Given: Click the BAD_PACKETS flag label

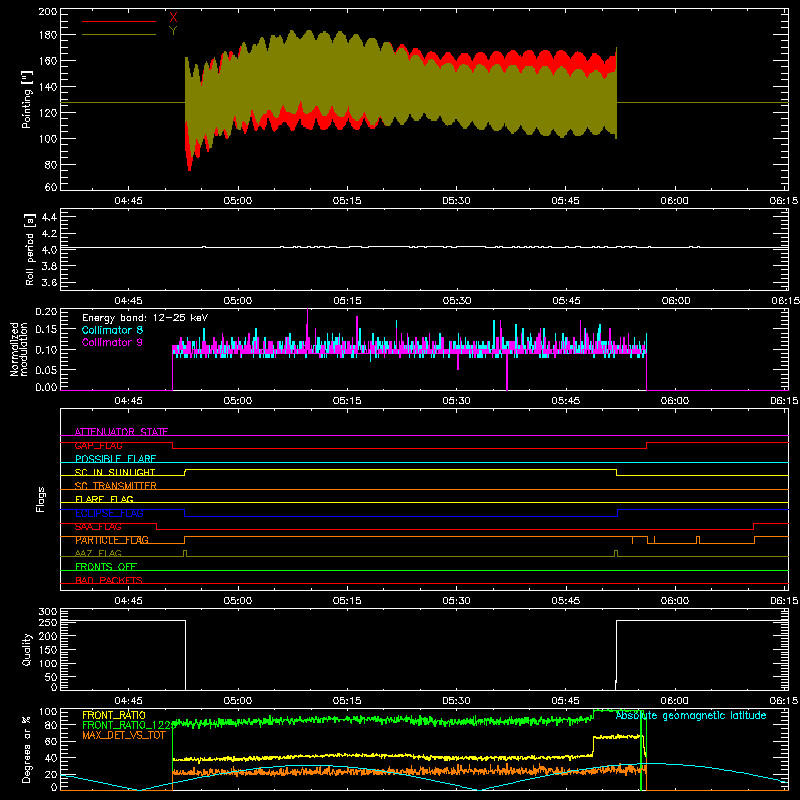Looking at the screenshot, I should [109, 580].
